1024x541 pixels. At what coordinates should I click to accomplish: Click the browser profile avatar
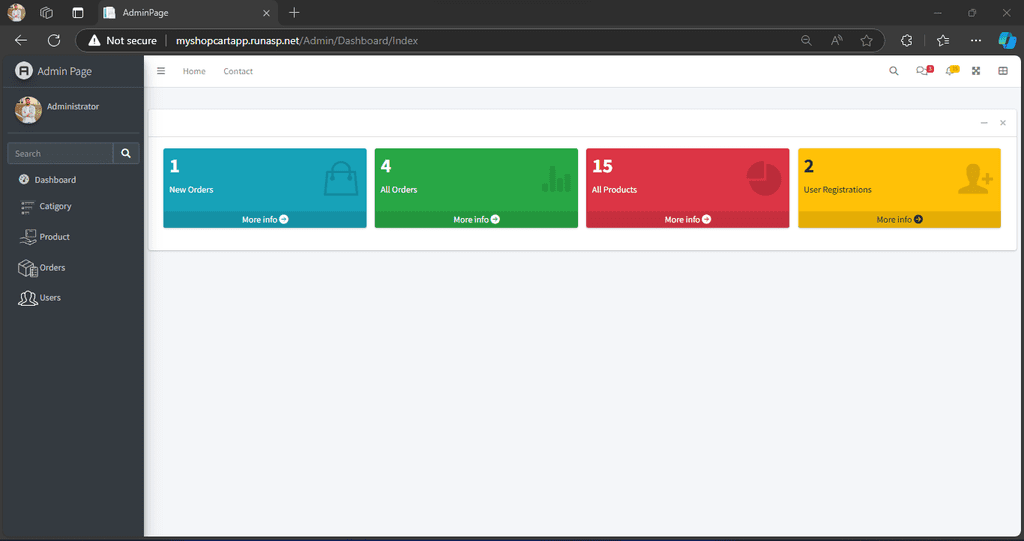point(16,12)
